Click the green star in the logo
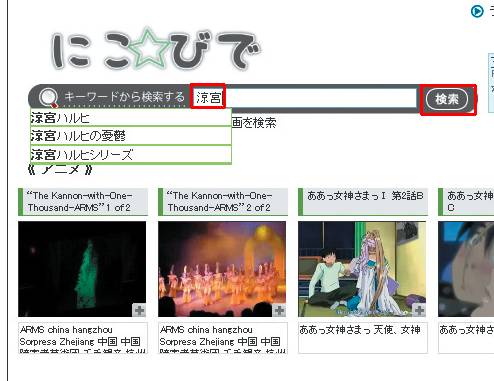 click(148, 48)
